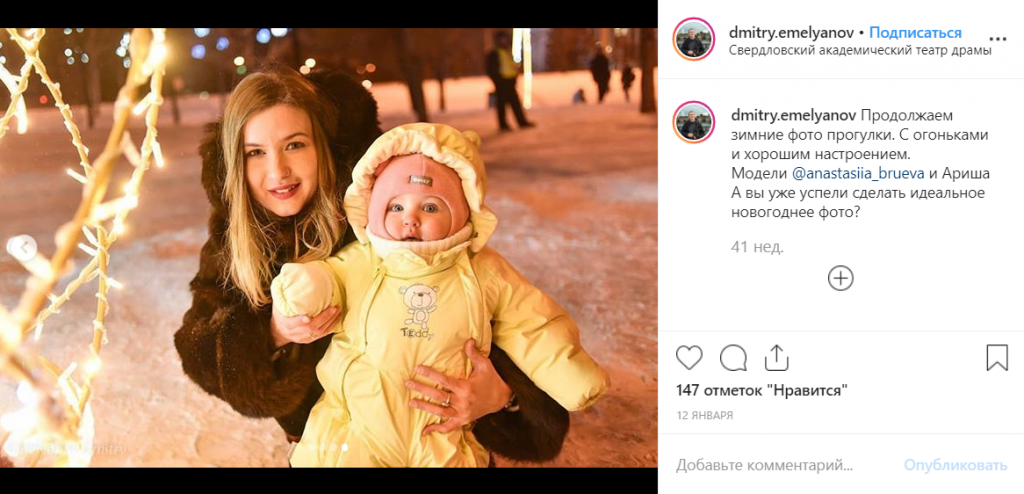1024x494 pixels.
Task: Click dmitry.emelyanov username in the caption
Action: (792, 116)
